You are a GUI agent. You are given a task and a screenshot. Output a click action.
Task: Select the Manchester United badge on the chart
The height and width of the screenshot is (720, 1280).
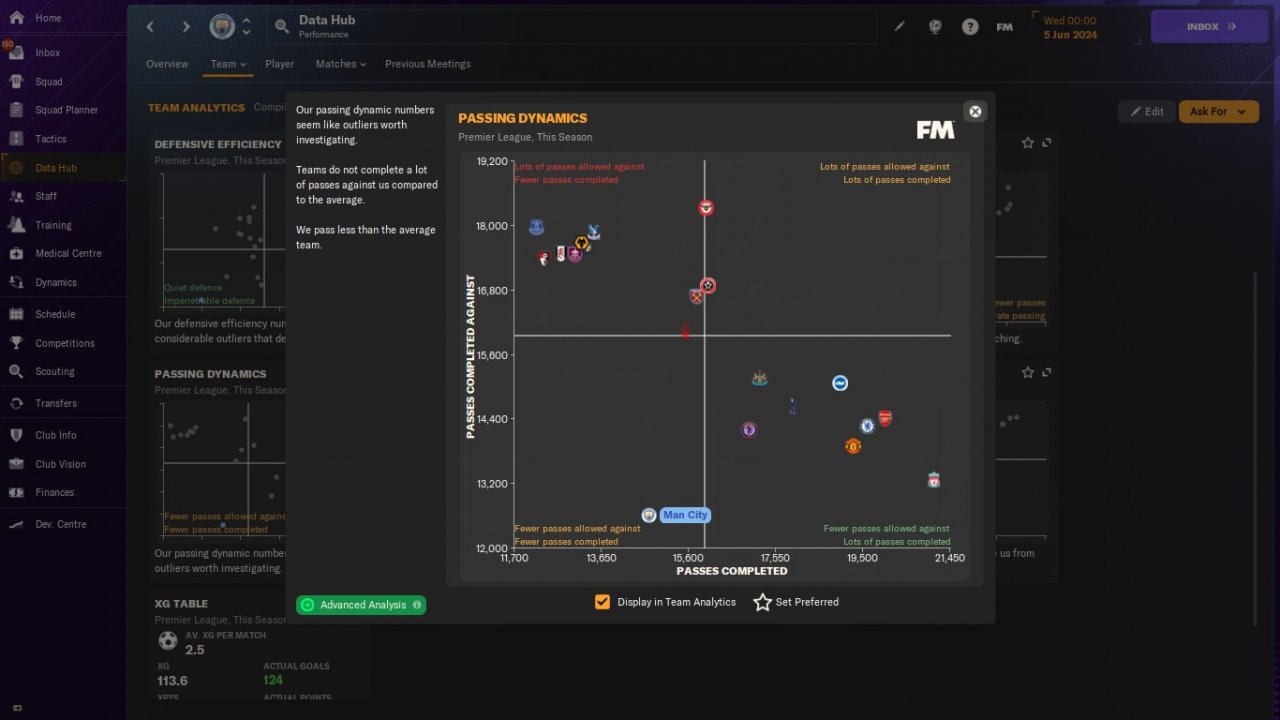(x=853, y=446)
